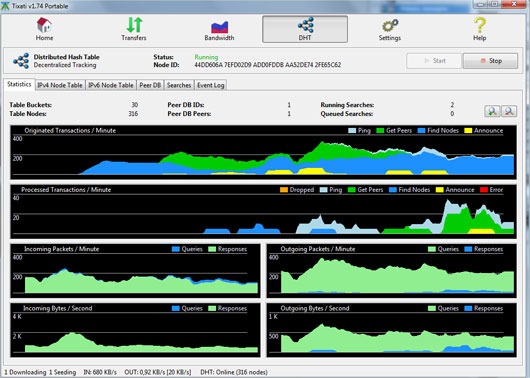
Task: Click the green Running status text
Action: (206, 57)
